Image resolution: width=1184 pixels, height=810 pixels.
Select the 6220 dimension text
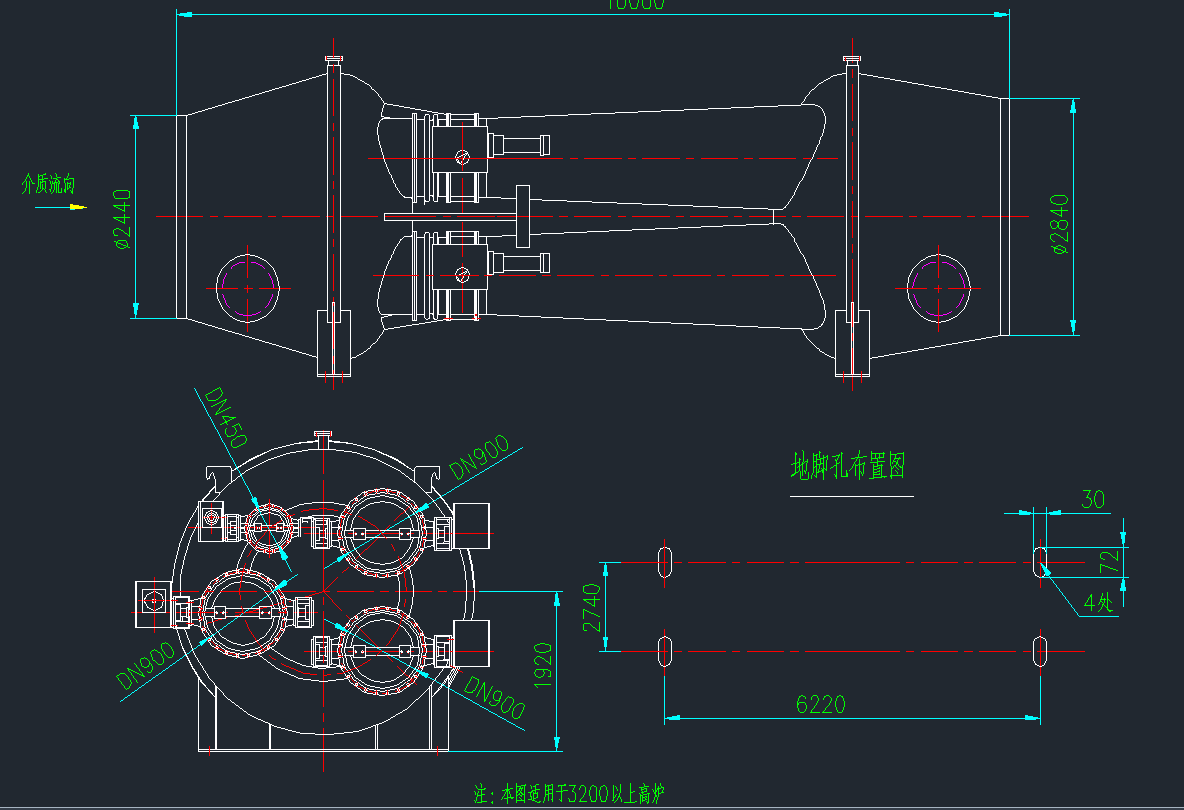tap(821, 704)
